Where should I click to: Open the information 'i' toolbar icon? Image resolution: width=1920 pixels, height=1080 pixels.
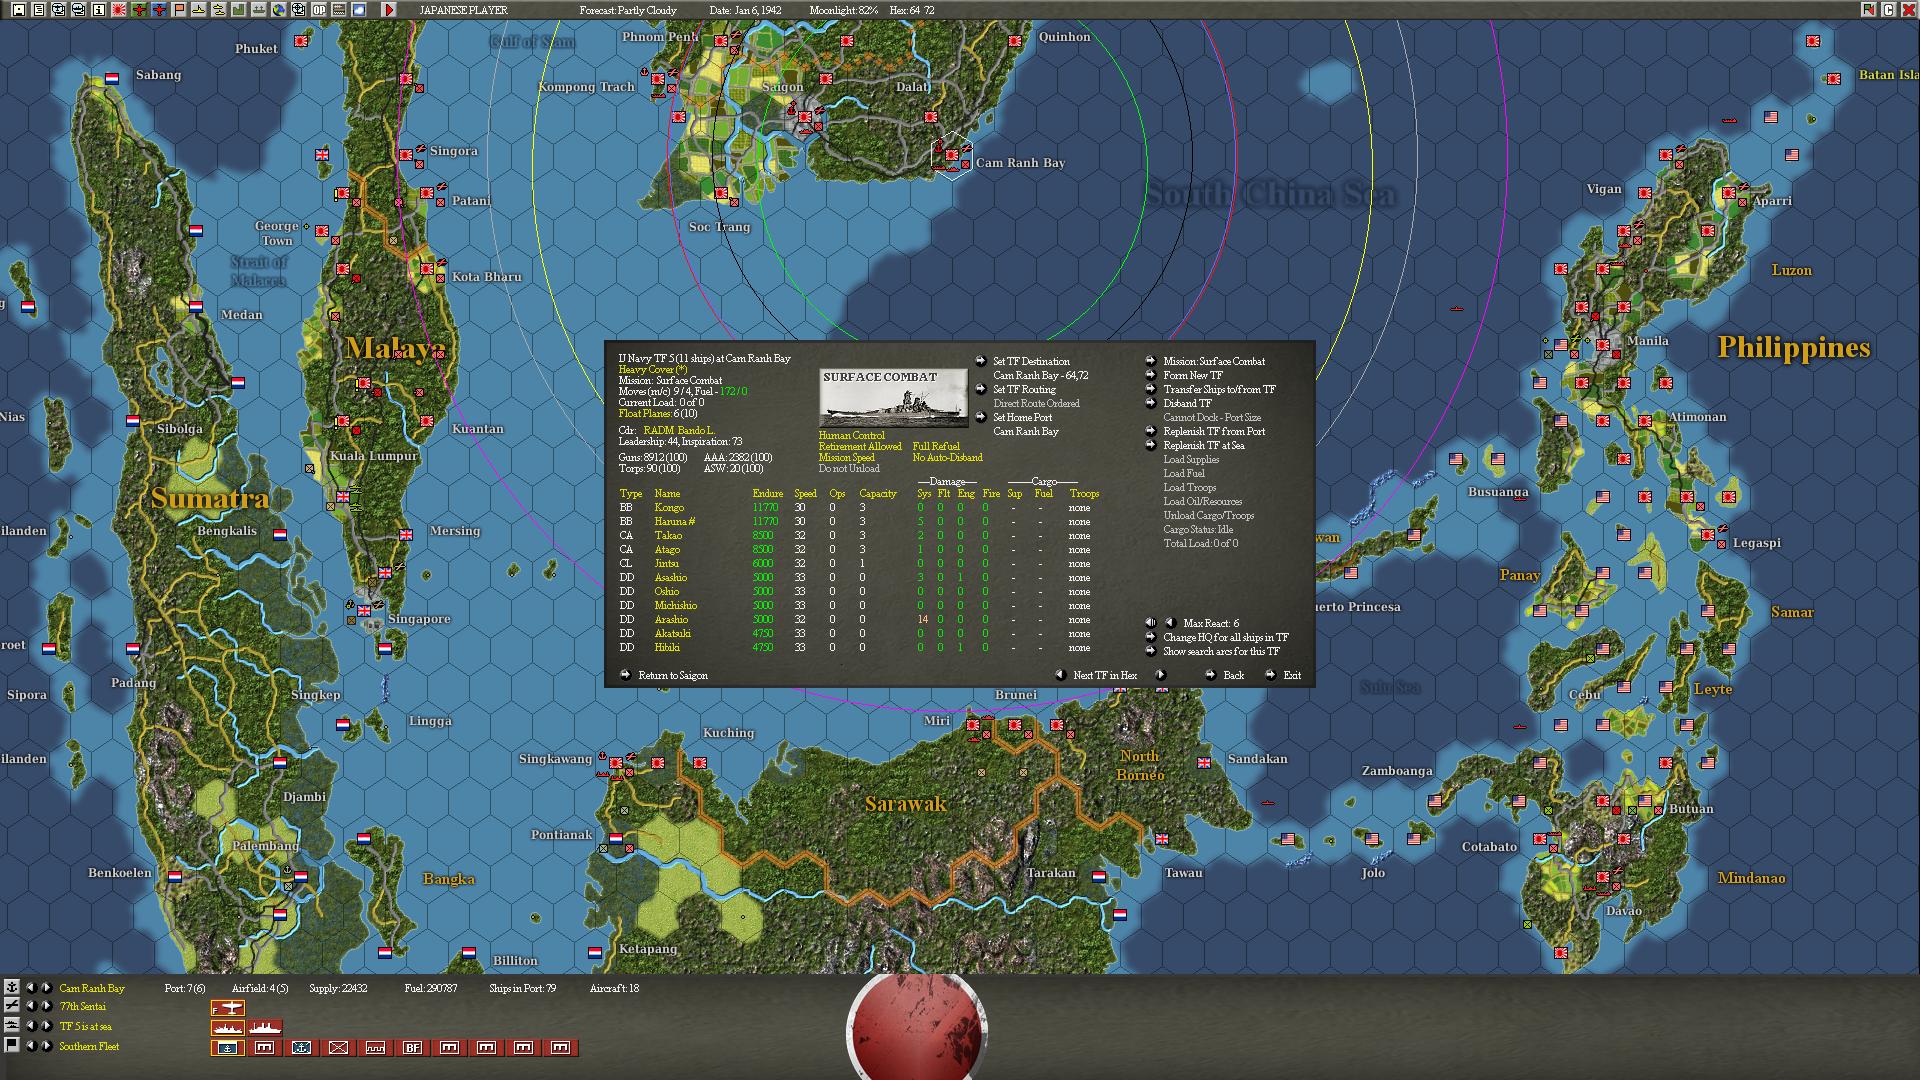pyautogui.click(x=99, y=10)
